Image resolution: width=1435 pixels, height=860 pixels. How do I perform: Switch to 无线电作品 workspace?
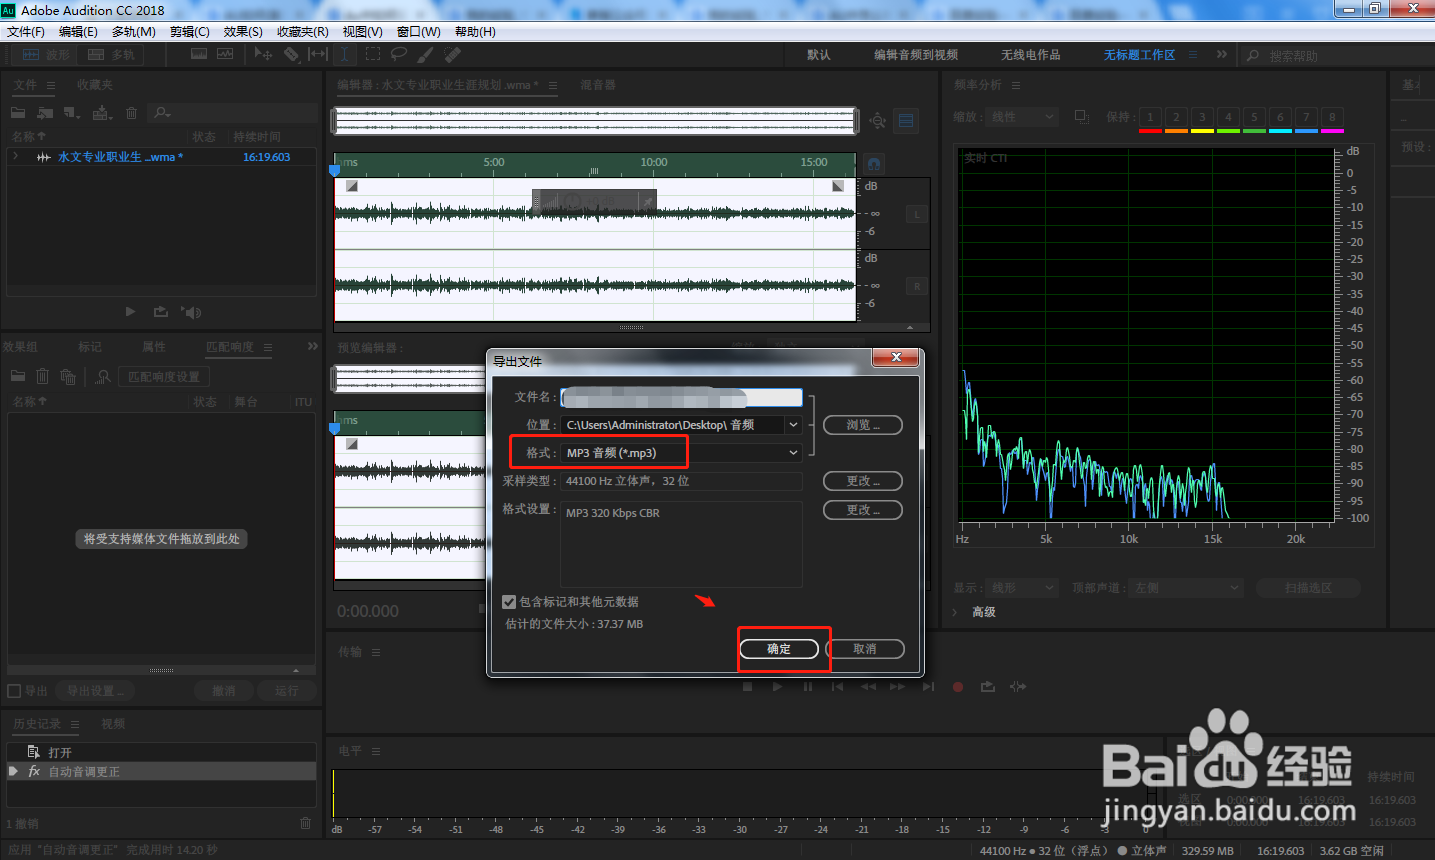coord(1031,55)
